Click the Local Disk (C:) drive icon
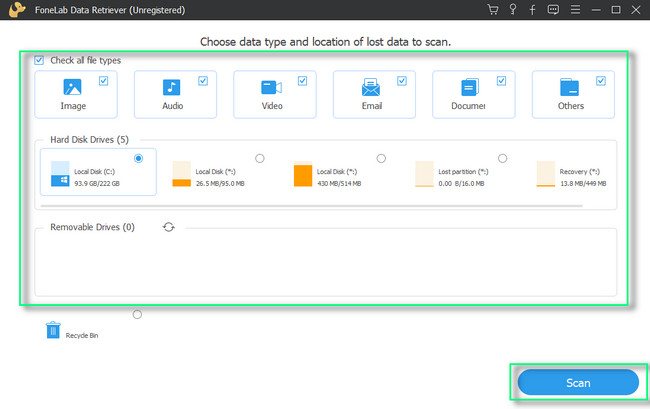Screen dimensions: 650x409 pos(60,174)
